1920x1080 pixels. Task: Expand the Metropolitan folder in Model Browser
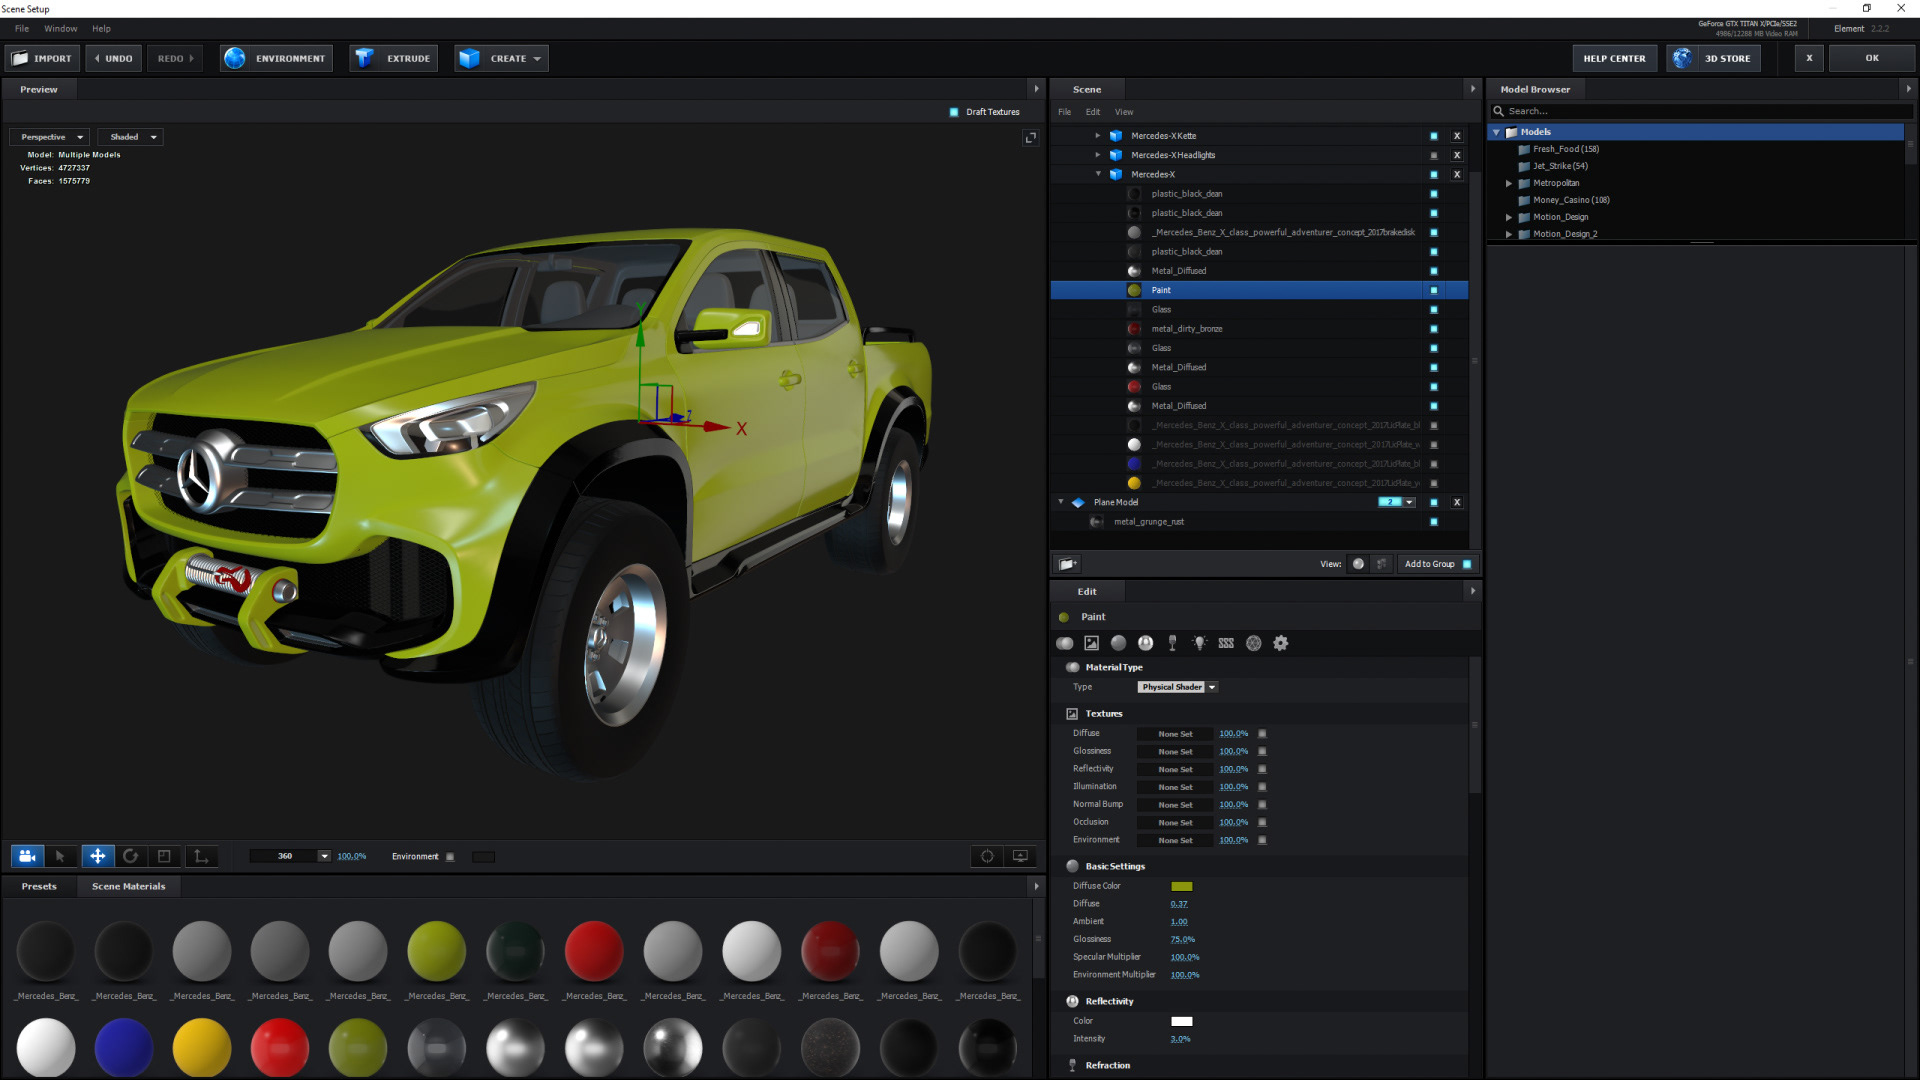coord(1509,183)
